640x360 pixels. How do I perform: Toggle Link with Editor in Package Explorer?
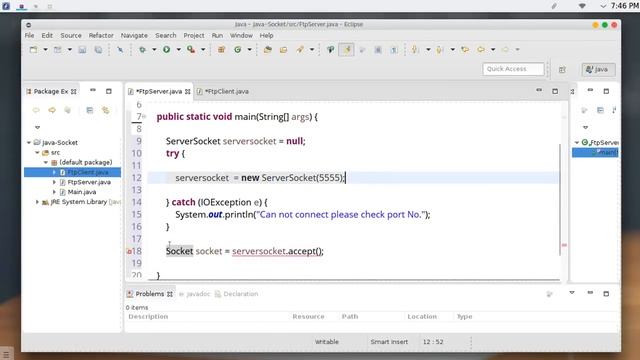[106, 110]
